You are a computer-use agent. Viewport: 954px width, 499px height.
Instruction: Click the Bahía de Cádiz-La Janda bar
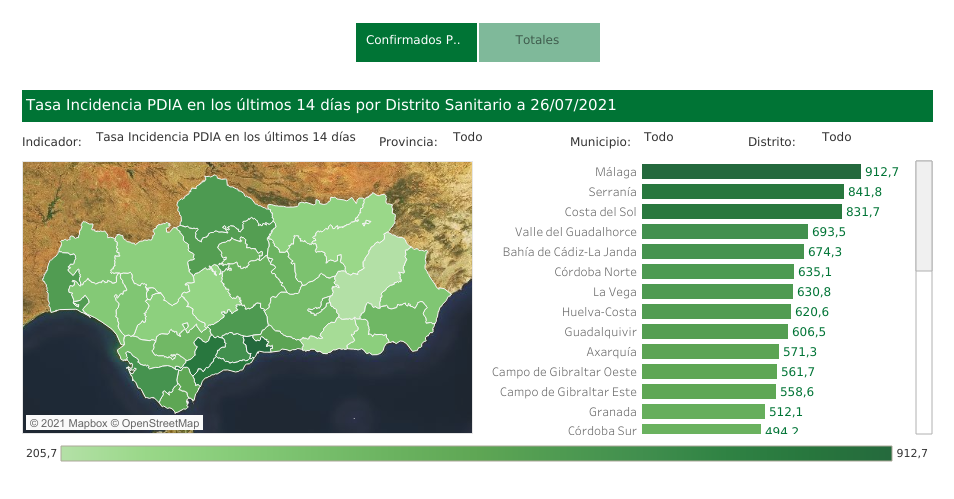click(723, 252)
